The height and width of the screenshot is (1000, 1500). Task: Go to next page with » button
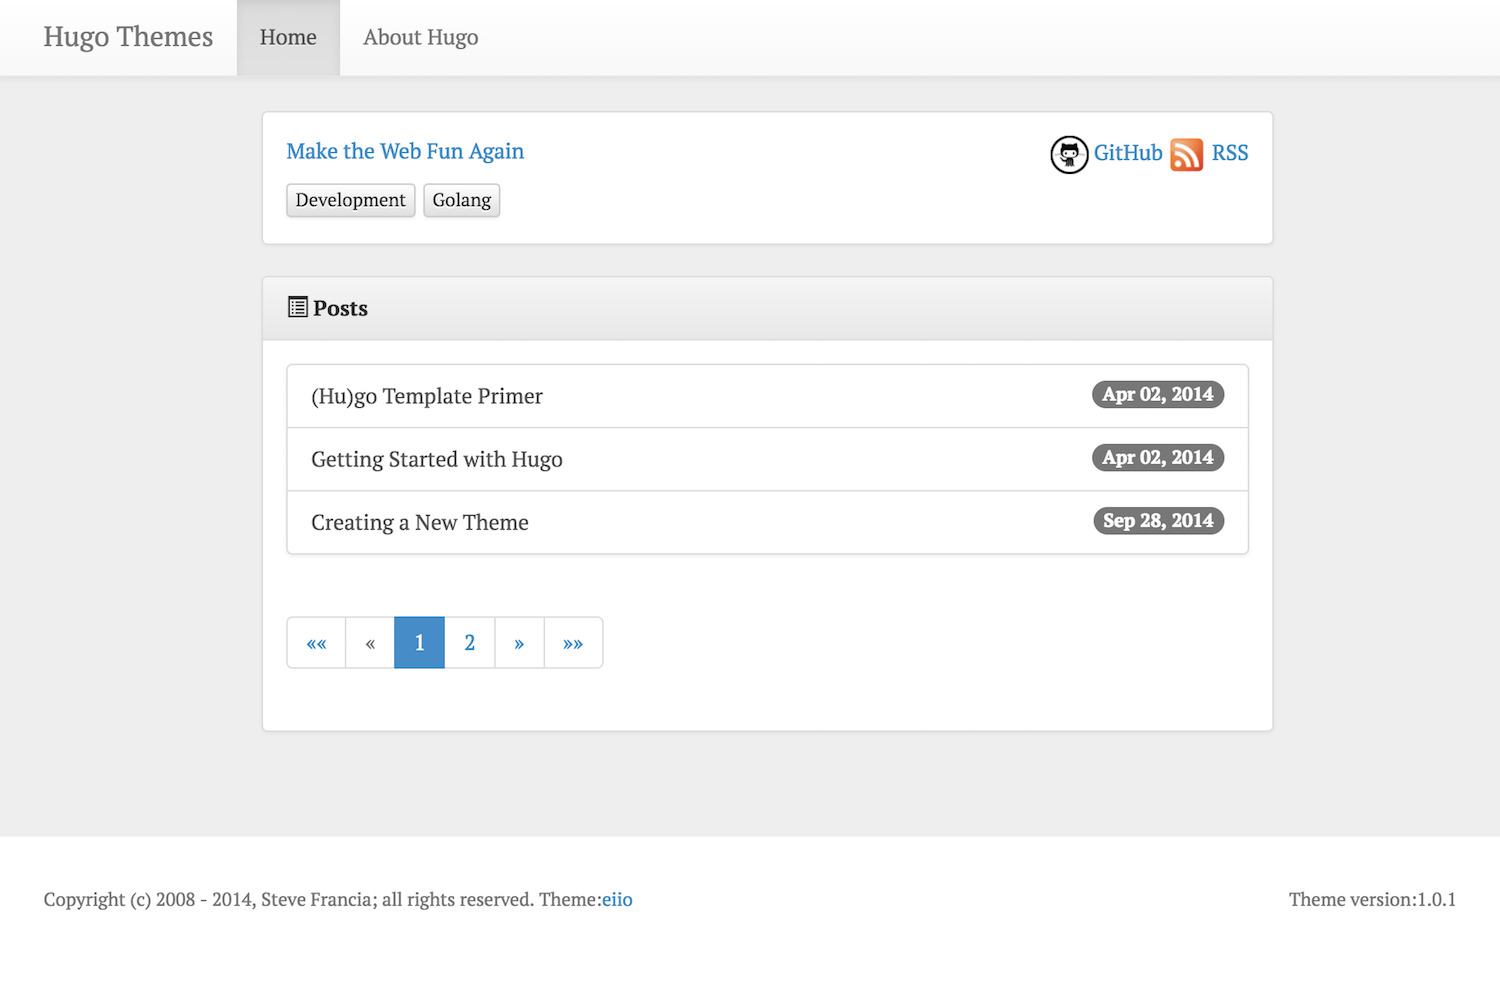(519, 643)
